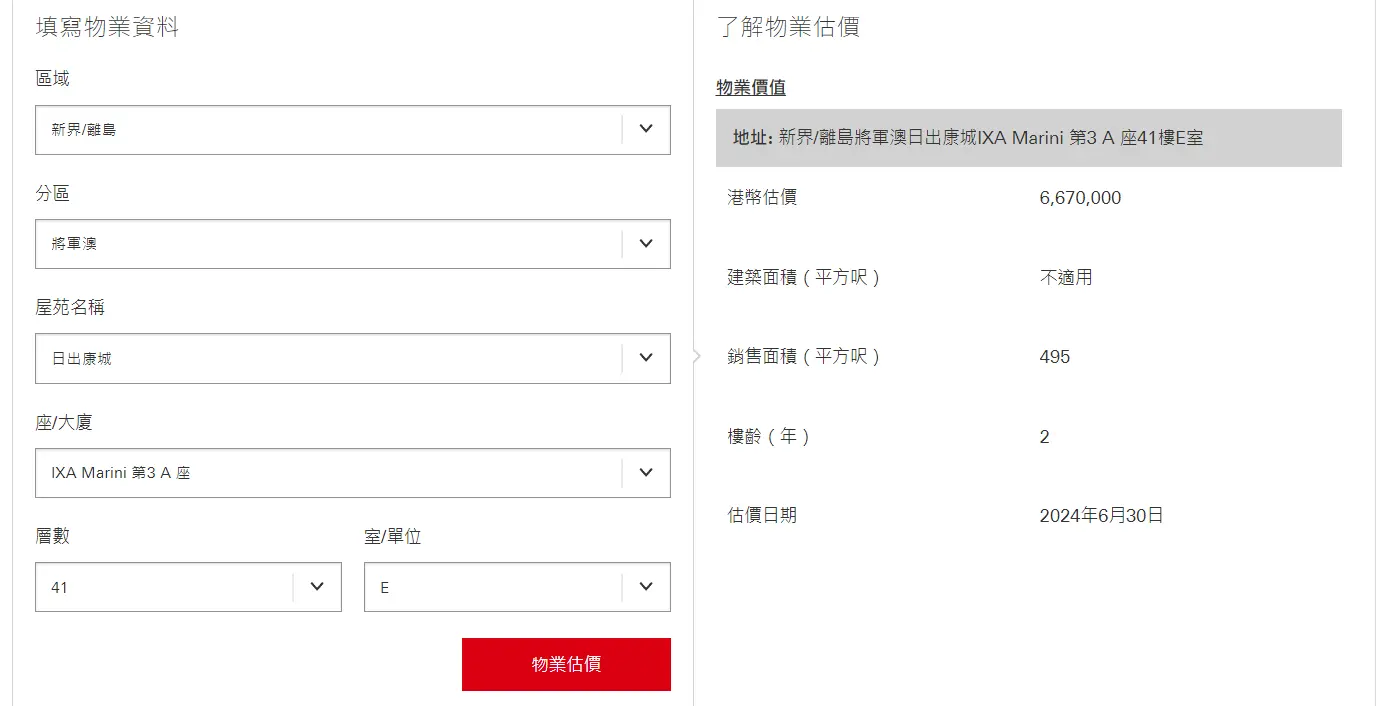Click the 估價日期 2024年6月30日 value
This screenshot has height=706, width=1397.
(1102, 516)
